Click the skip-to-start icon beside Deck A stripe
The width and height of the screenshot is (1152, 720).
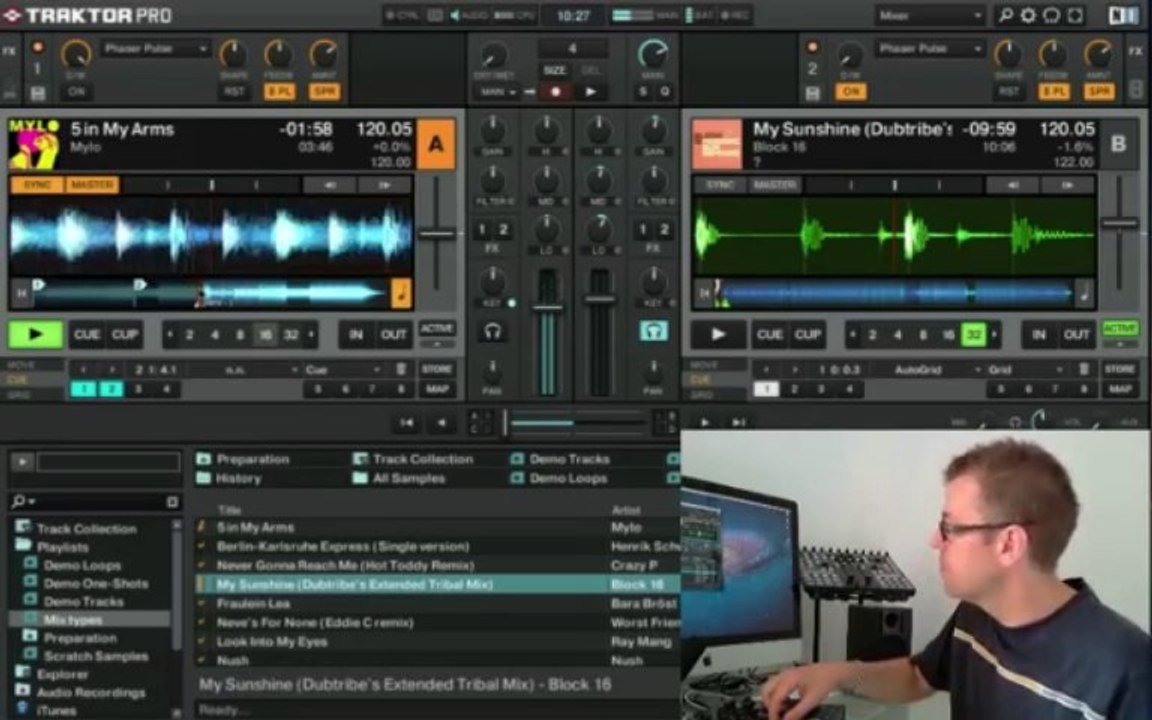coord(21,293)
